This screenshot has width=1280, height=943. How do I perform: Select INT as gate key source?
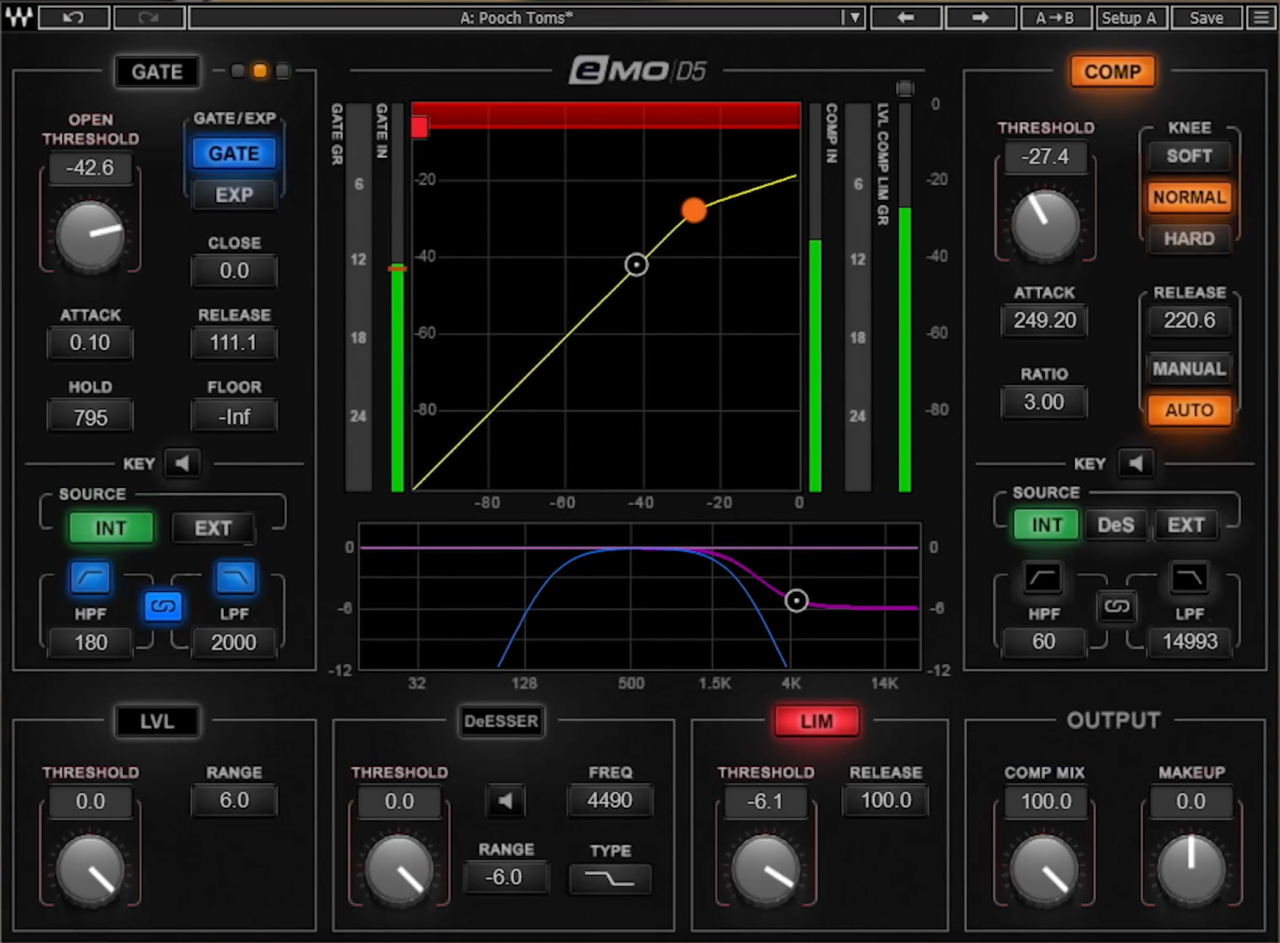pyautogui.click(x=111, y=528)
